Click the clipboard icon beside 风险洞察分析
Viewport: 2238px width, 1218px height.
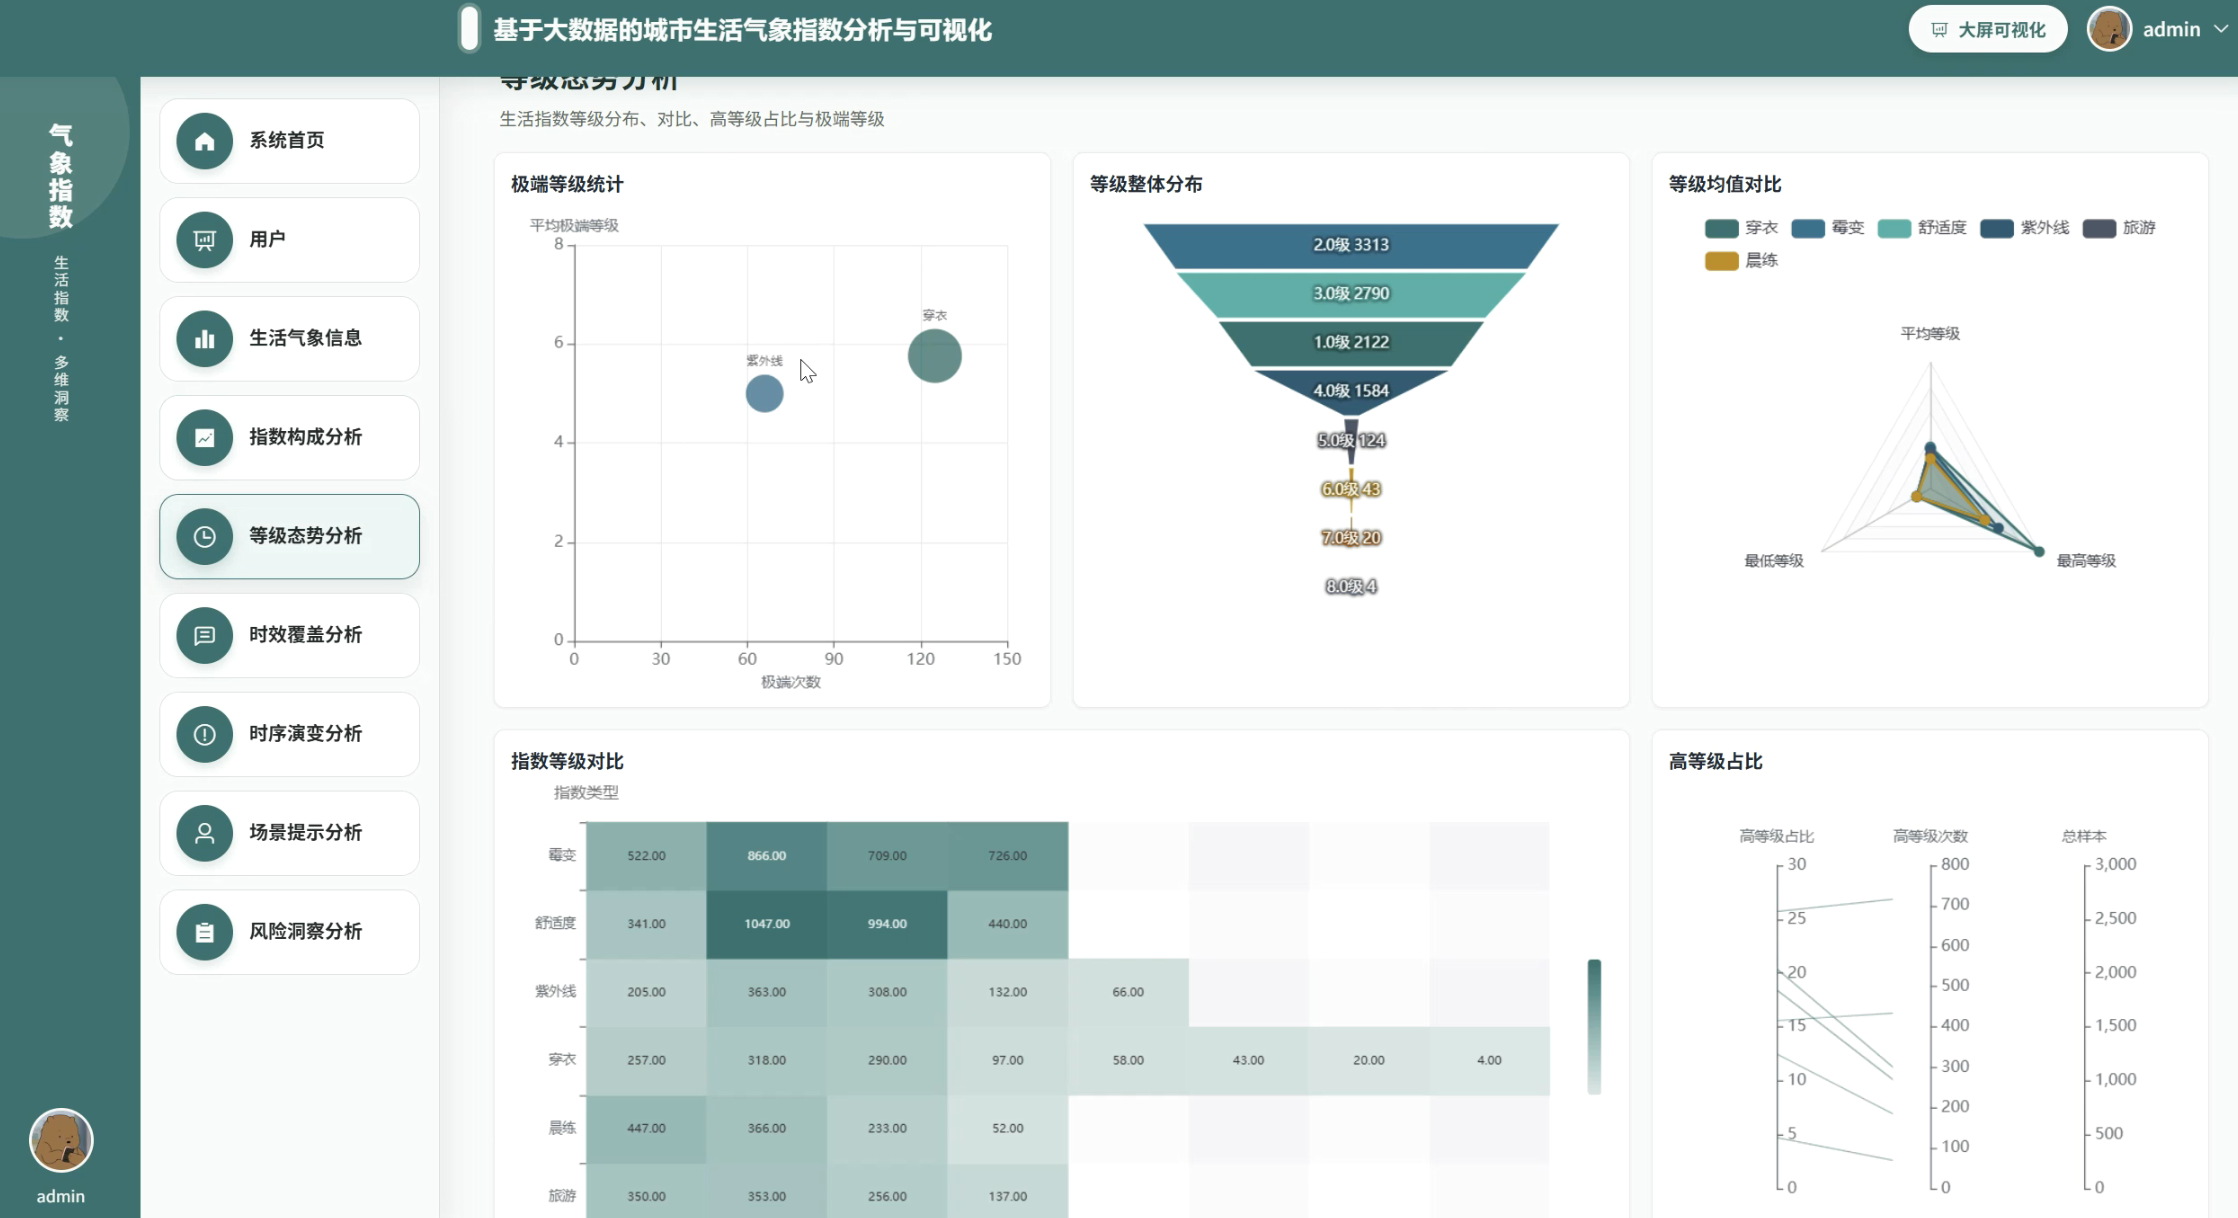tap(204, 933)
